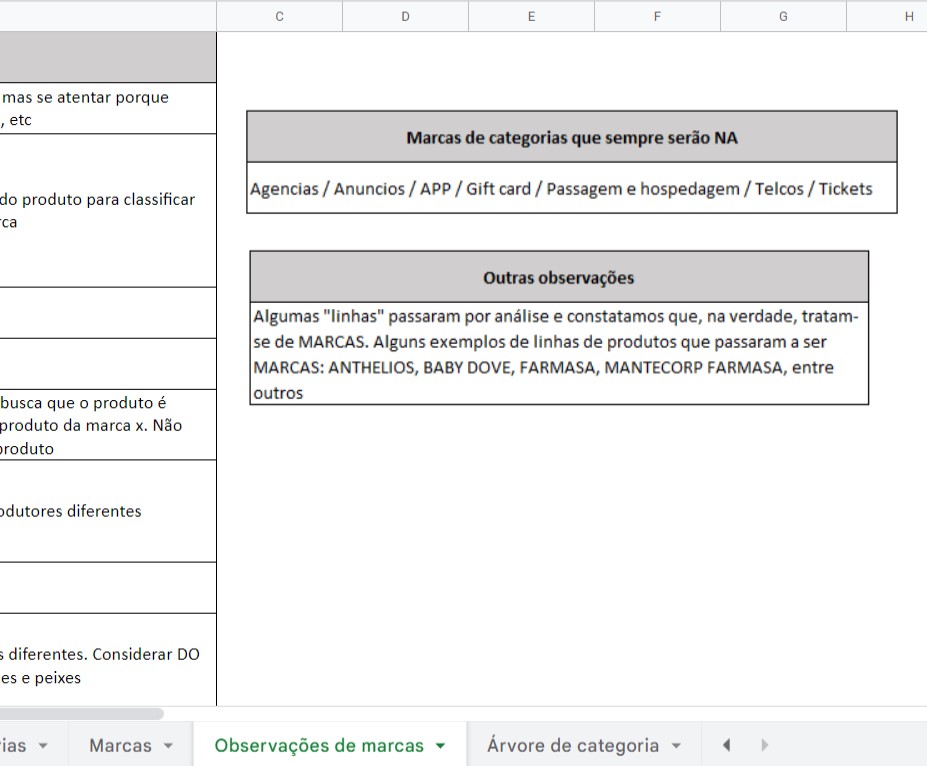Select column F header

tap(657, 16)
